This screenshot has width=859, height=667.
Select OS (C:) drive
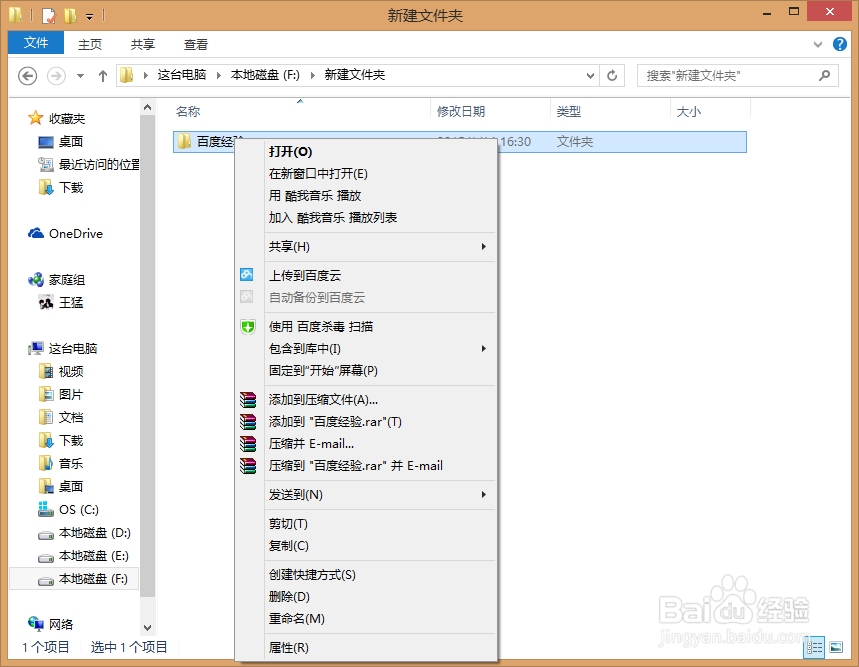click(x=68, y=510)
